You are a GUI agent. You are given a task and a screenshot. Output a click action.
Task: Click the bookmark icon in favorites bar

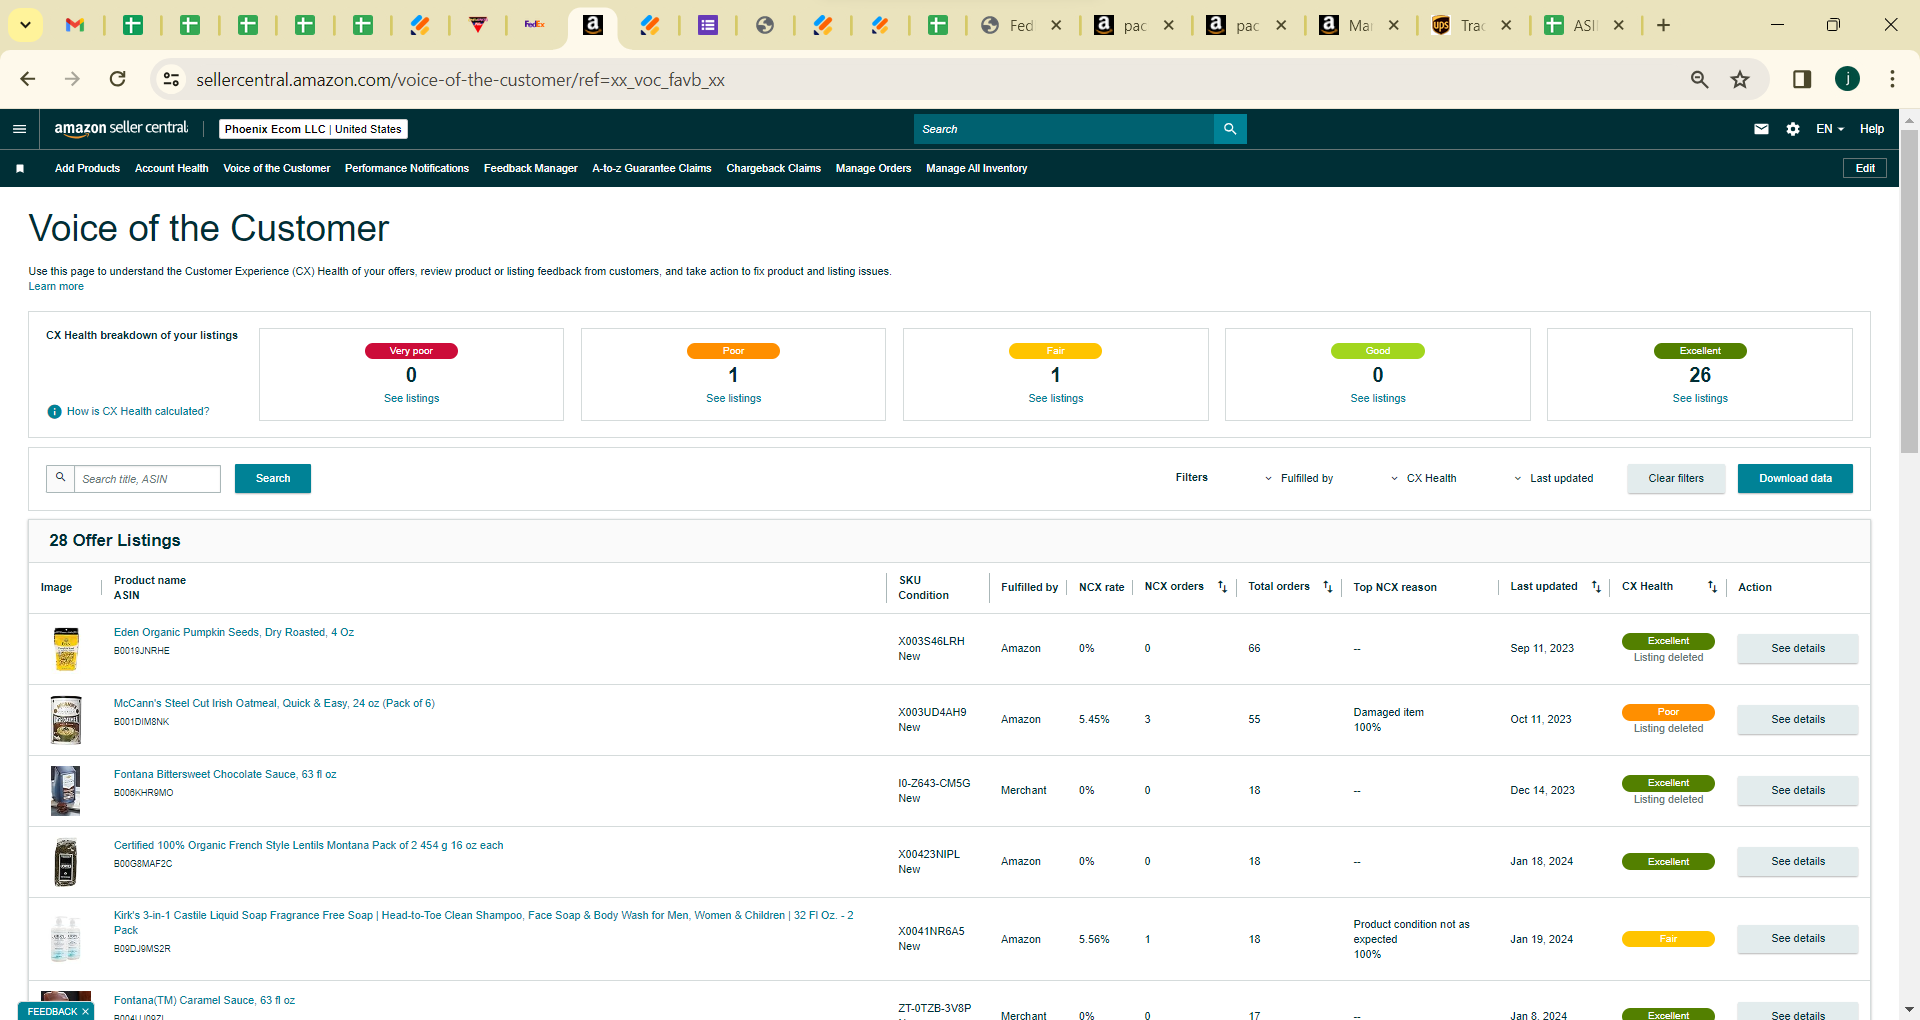20,169
